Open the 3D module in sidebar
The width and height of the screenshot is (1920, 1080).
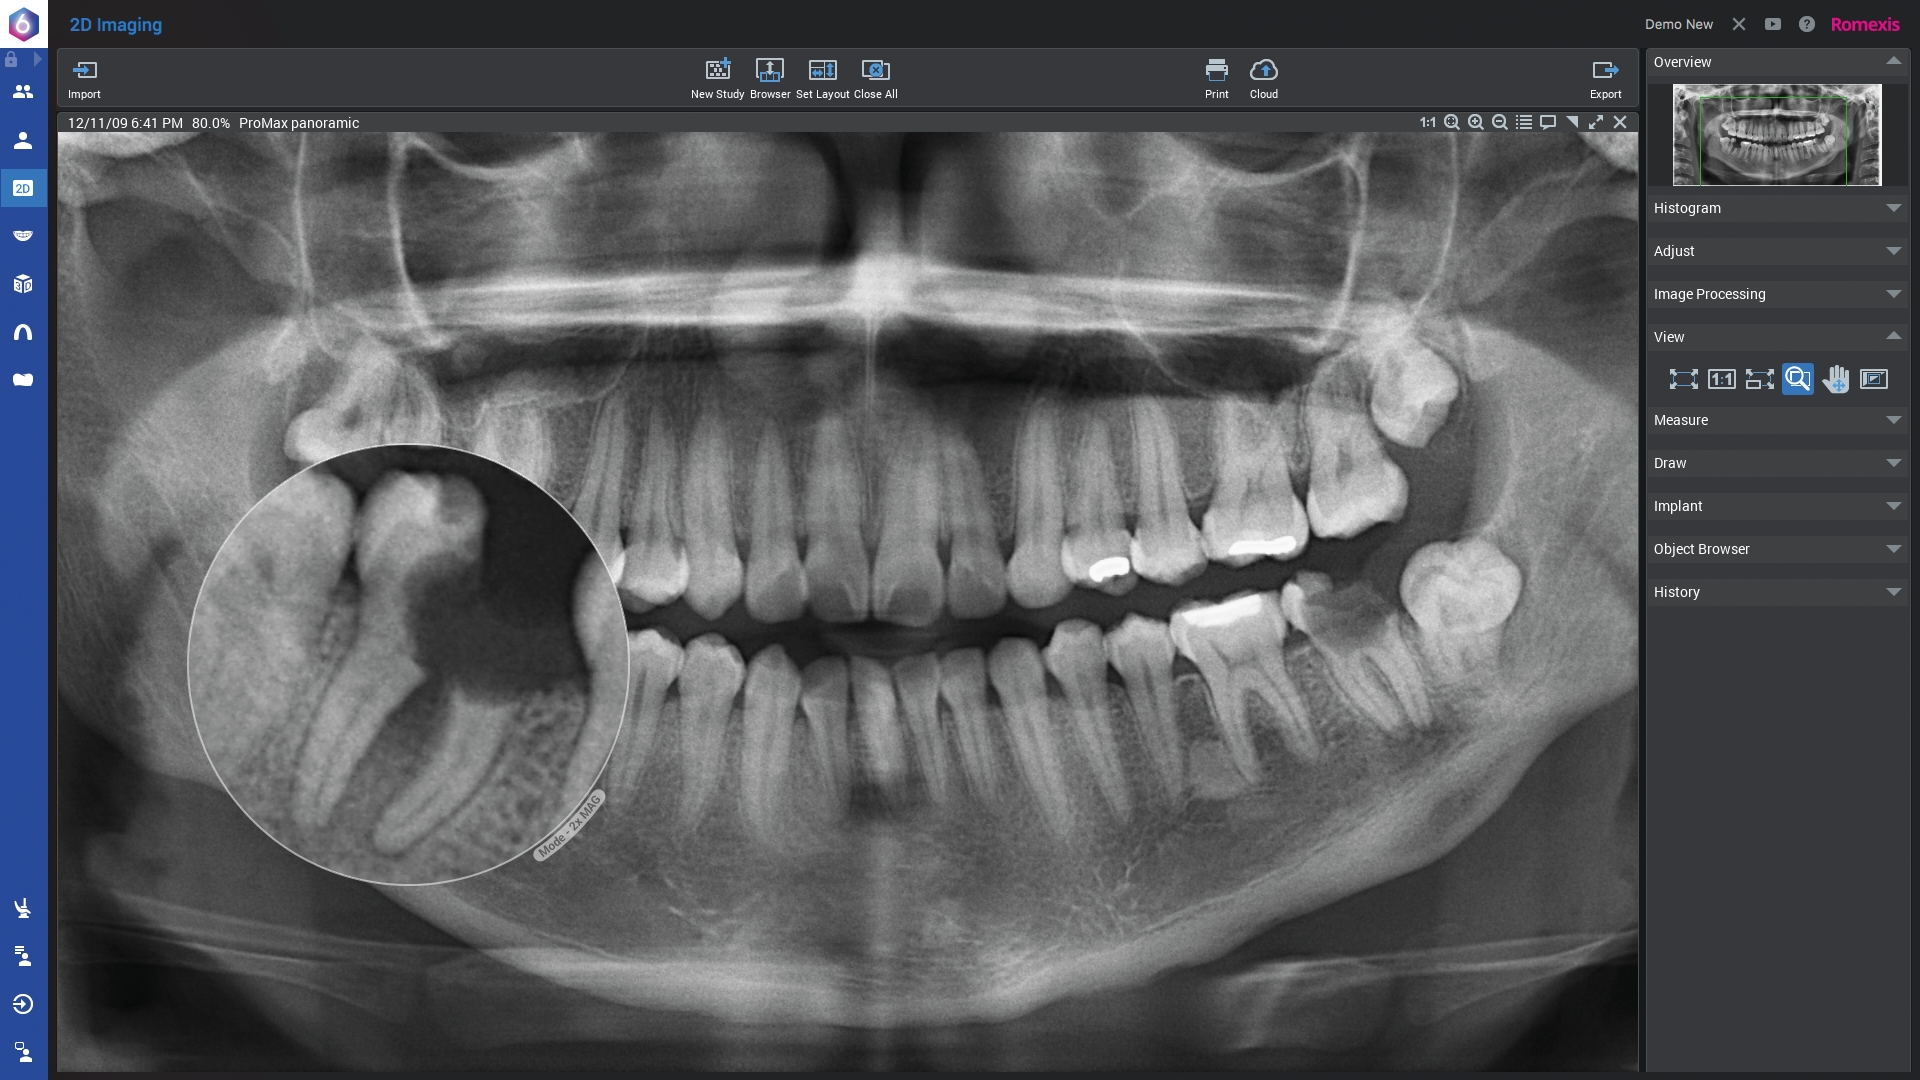23,284
